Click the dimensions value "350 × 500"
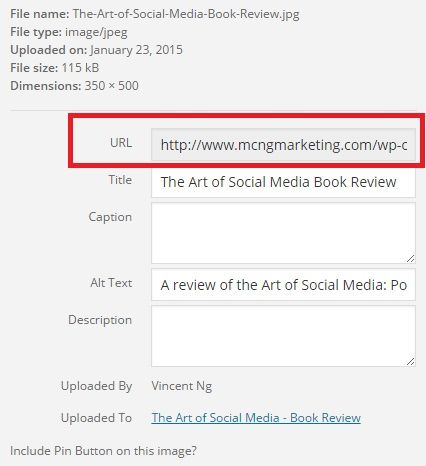The height and width of the screenshot is (466, 426). [x=112, y=86]
